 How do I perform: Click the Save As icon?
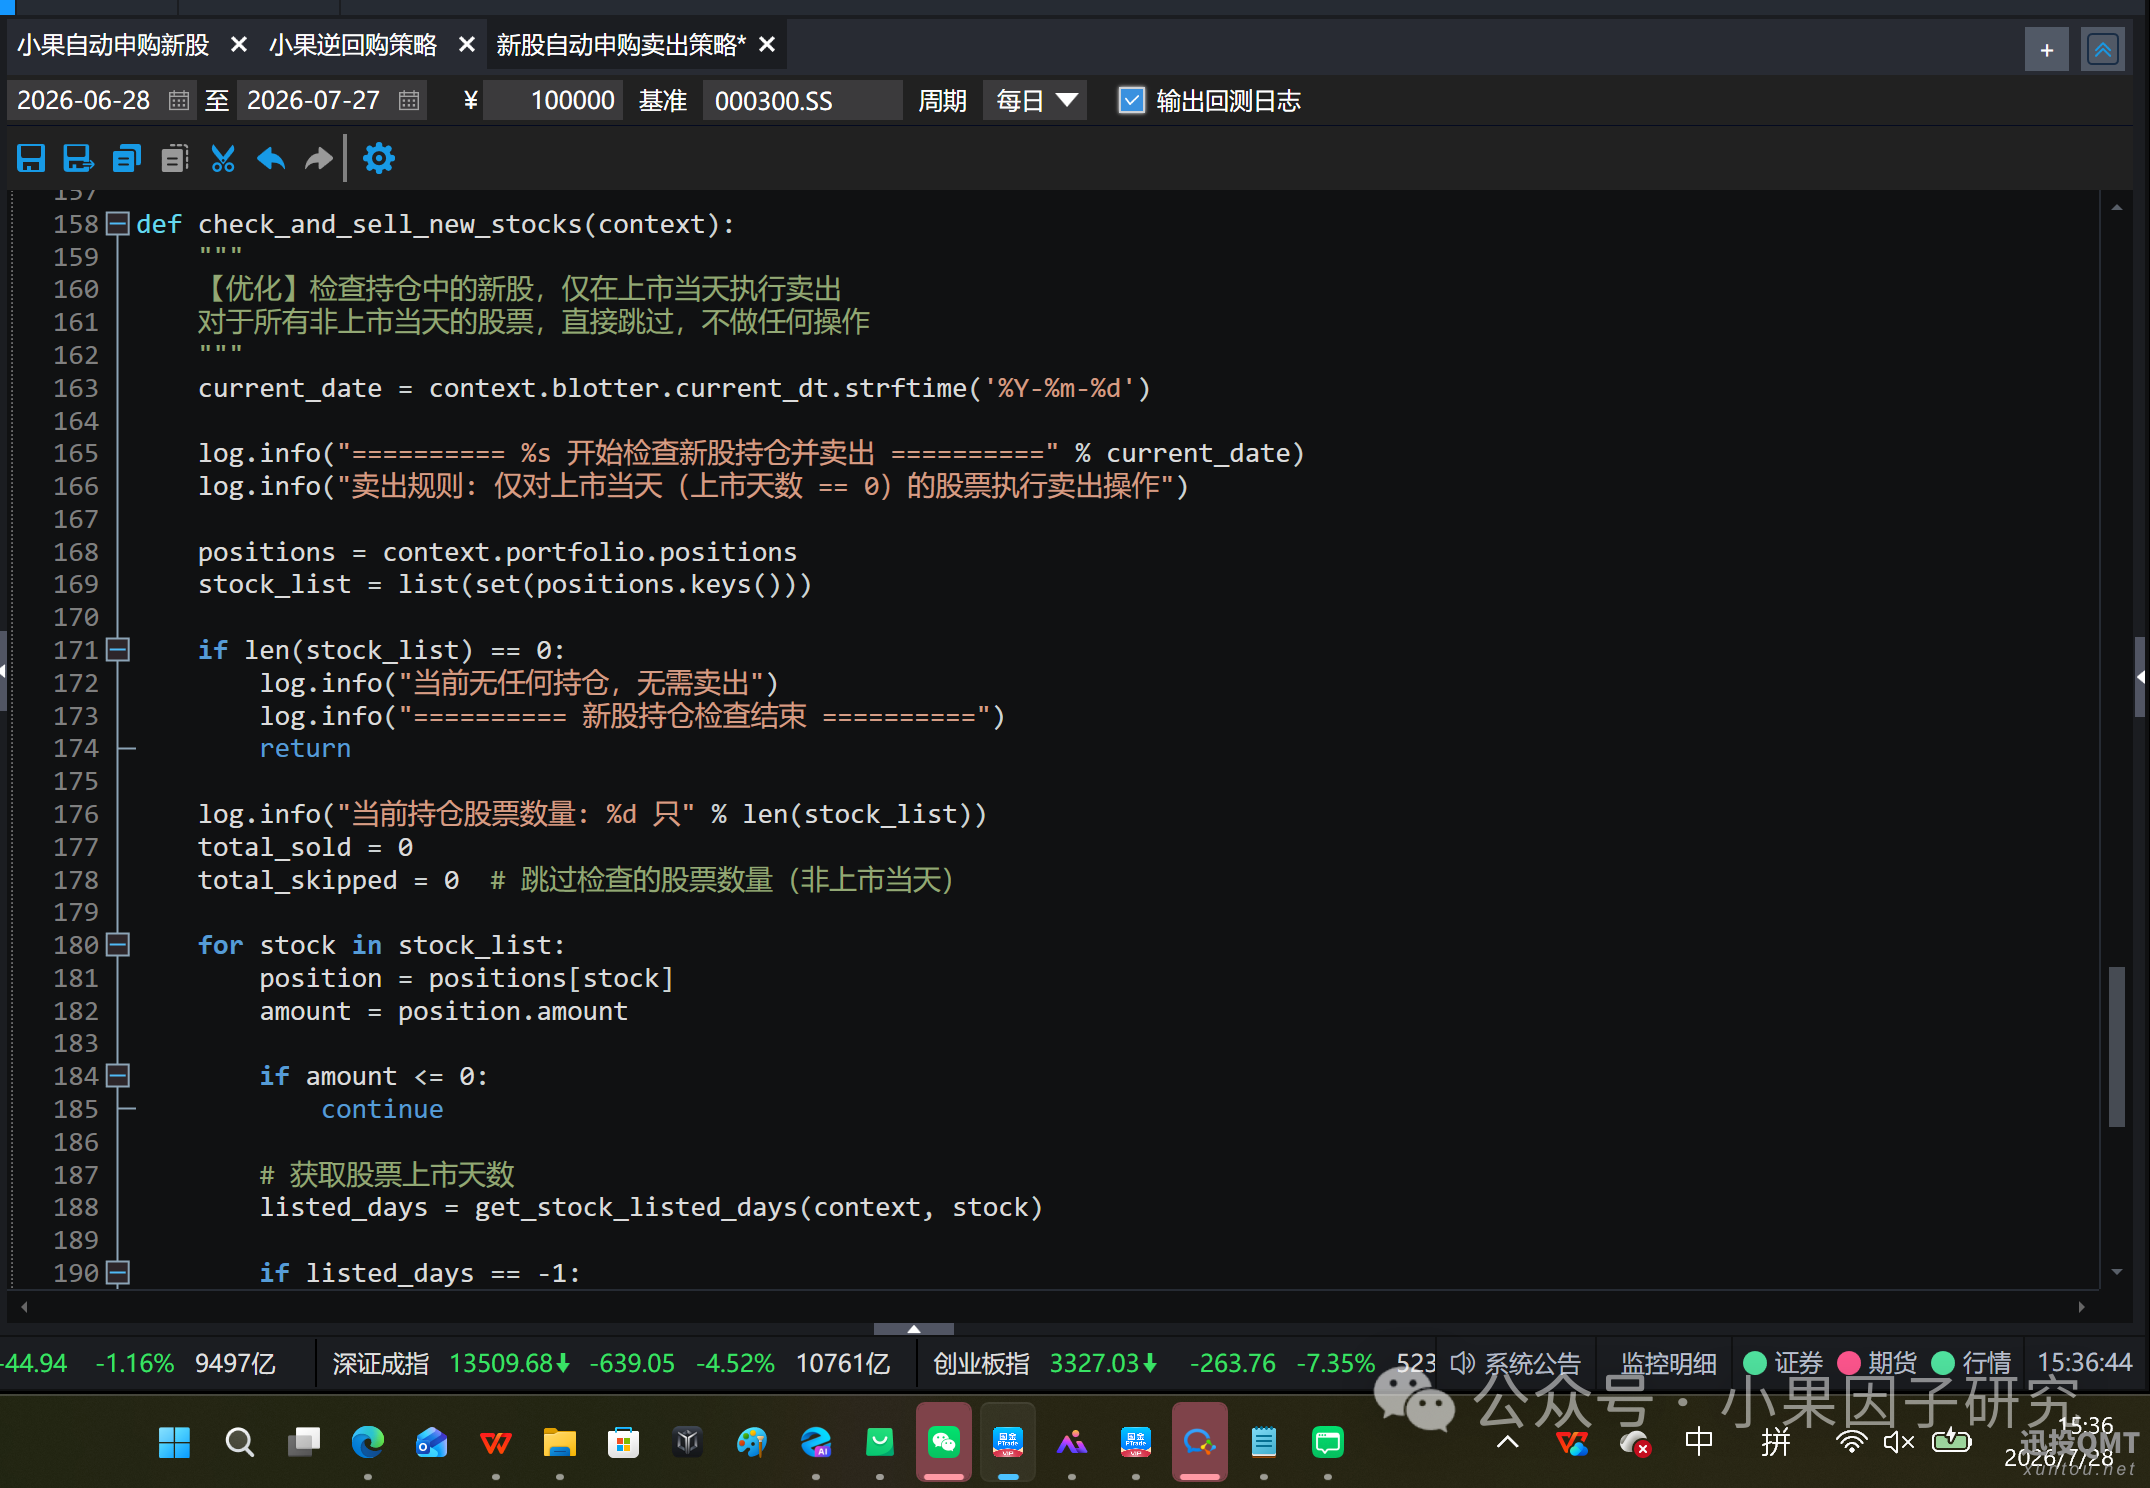tap(78, 158)
